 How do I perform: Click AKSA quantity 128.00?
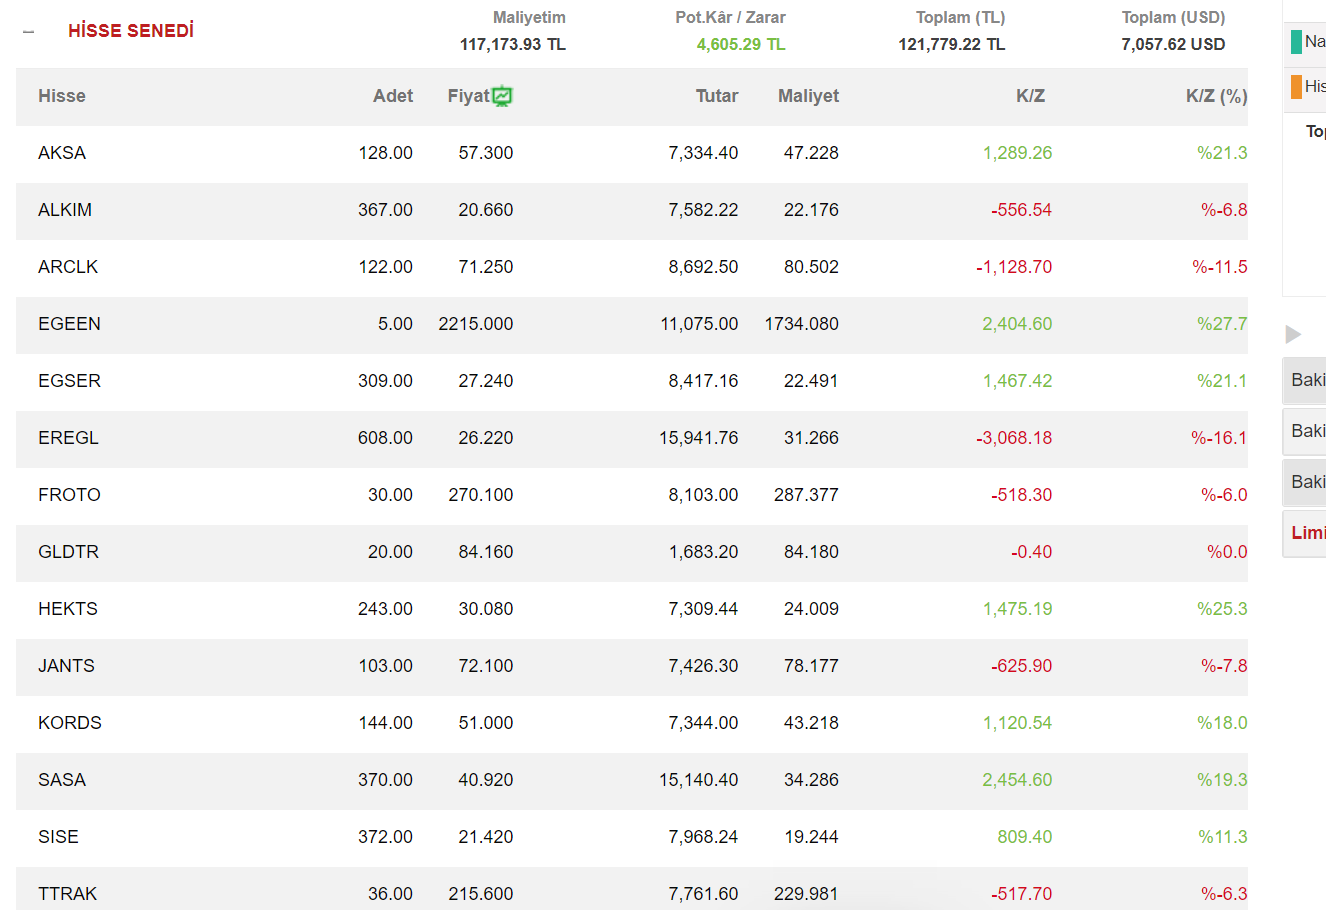point(385,153)
